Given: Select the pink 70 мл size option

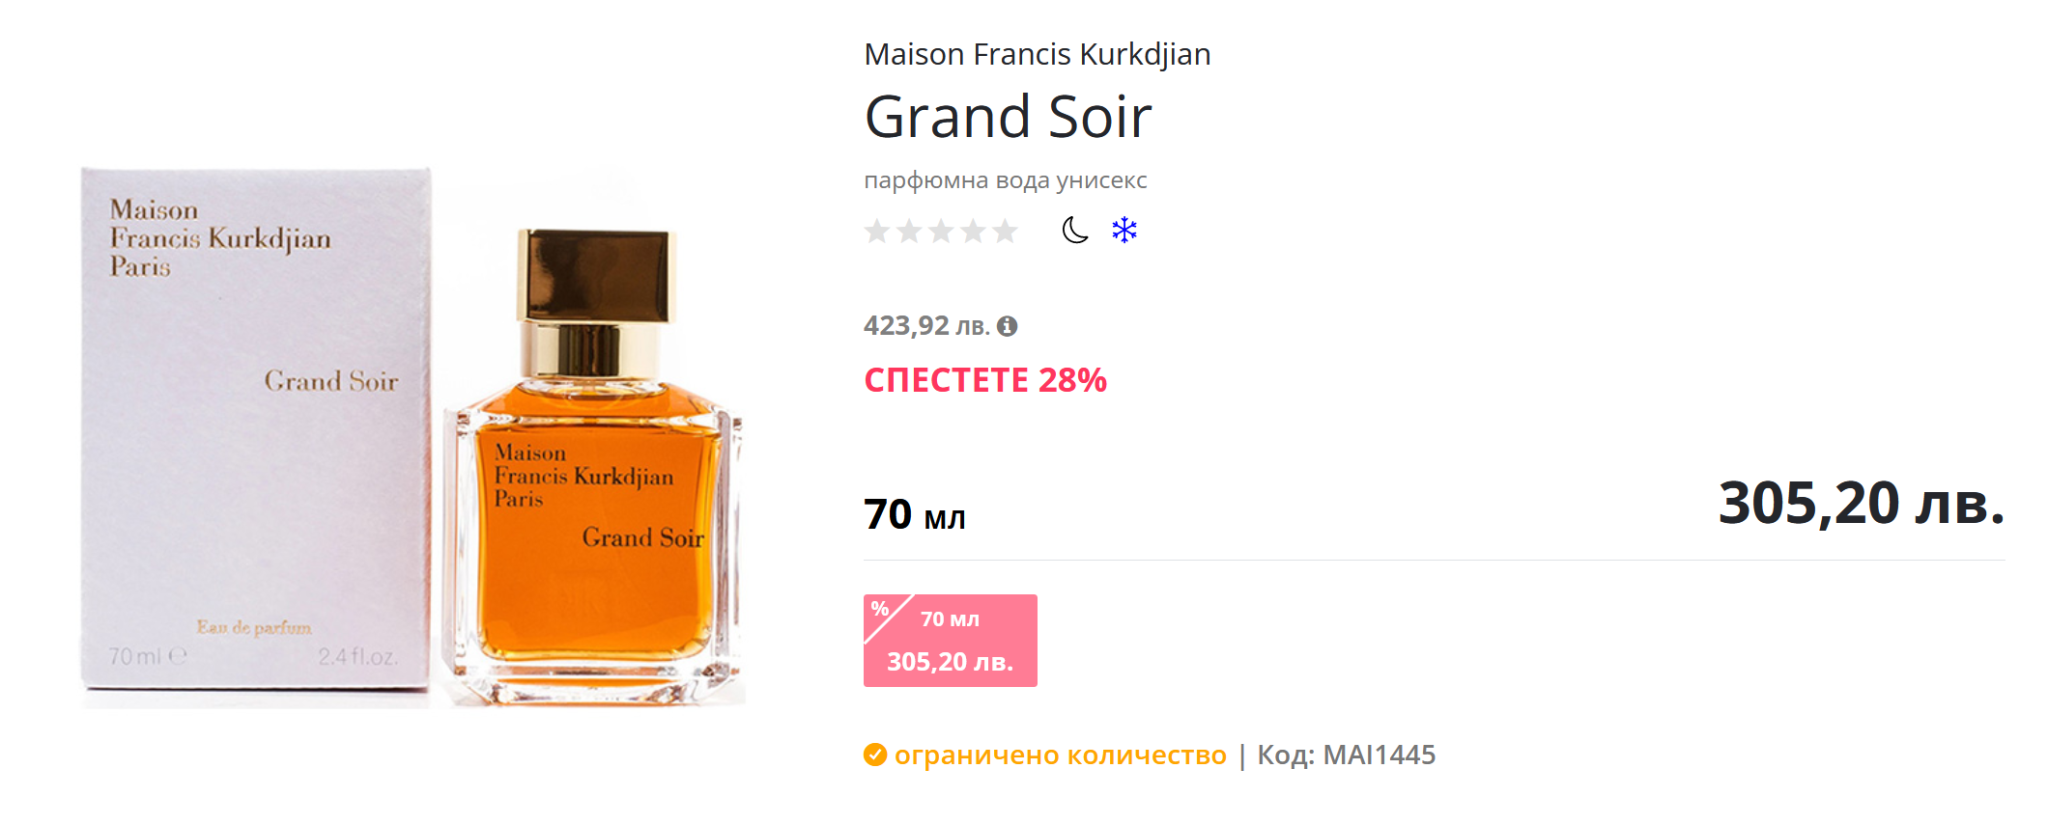Looking at the screenshot, I should 950,641.
